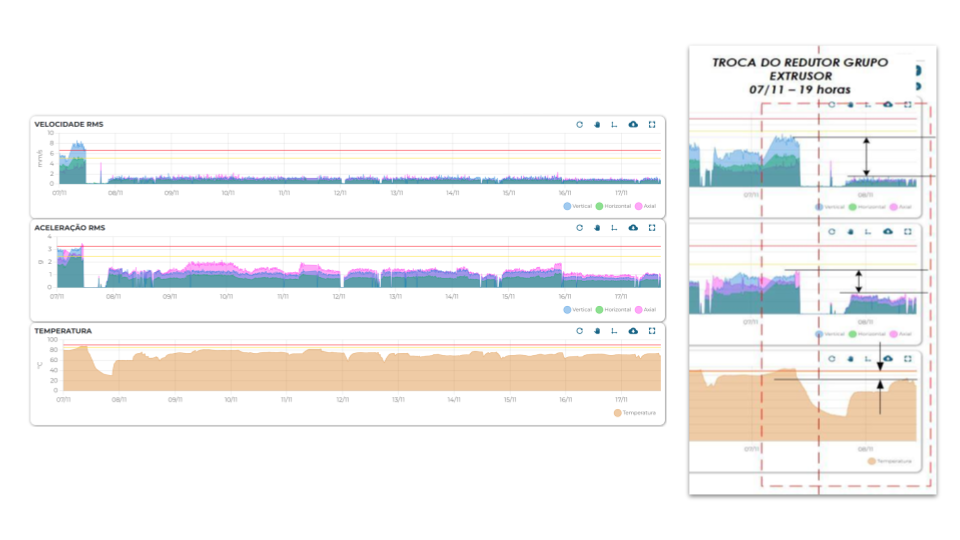Image resolution: width=960 pixels, height=540 pixels.
Task: Click the VELOCIDADE RMS chart title
Action: click(x=69, y=124)
